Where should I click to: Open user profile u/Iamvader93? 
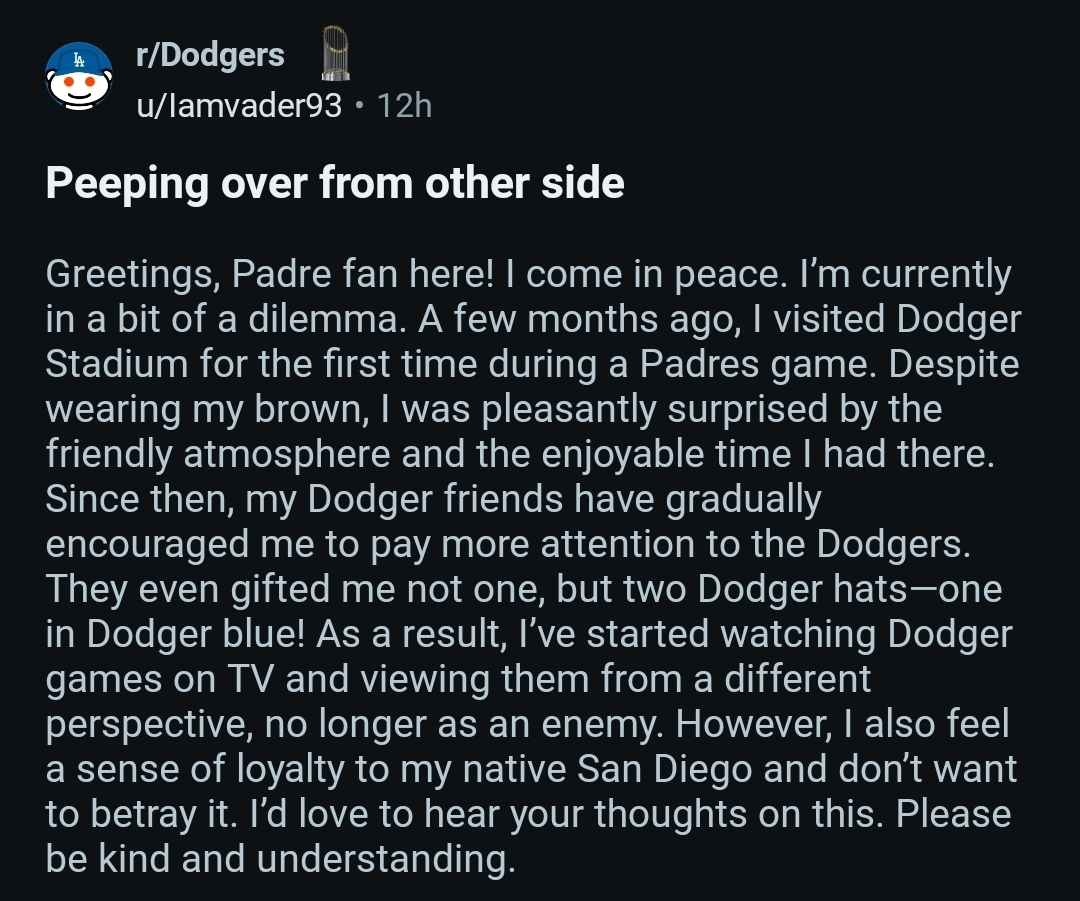(x=238, y=106)
